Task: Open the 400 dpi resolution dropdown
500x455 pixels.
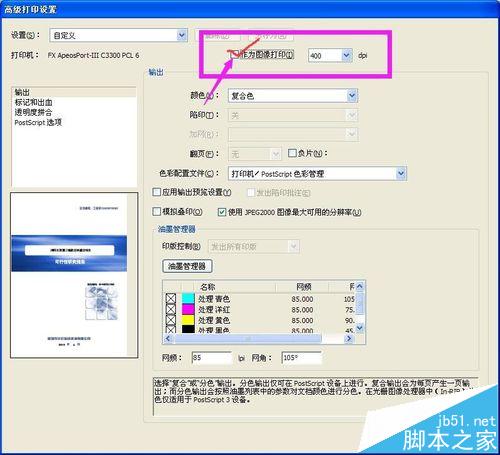Action: click(x=330, y=55)
